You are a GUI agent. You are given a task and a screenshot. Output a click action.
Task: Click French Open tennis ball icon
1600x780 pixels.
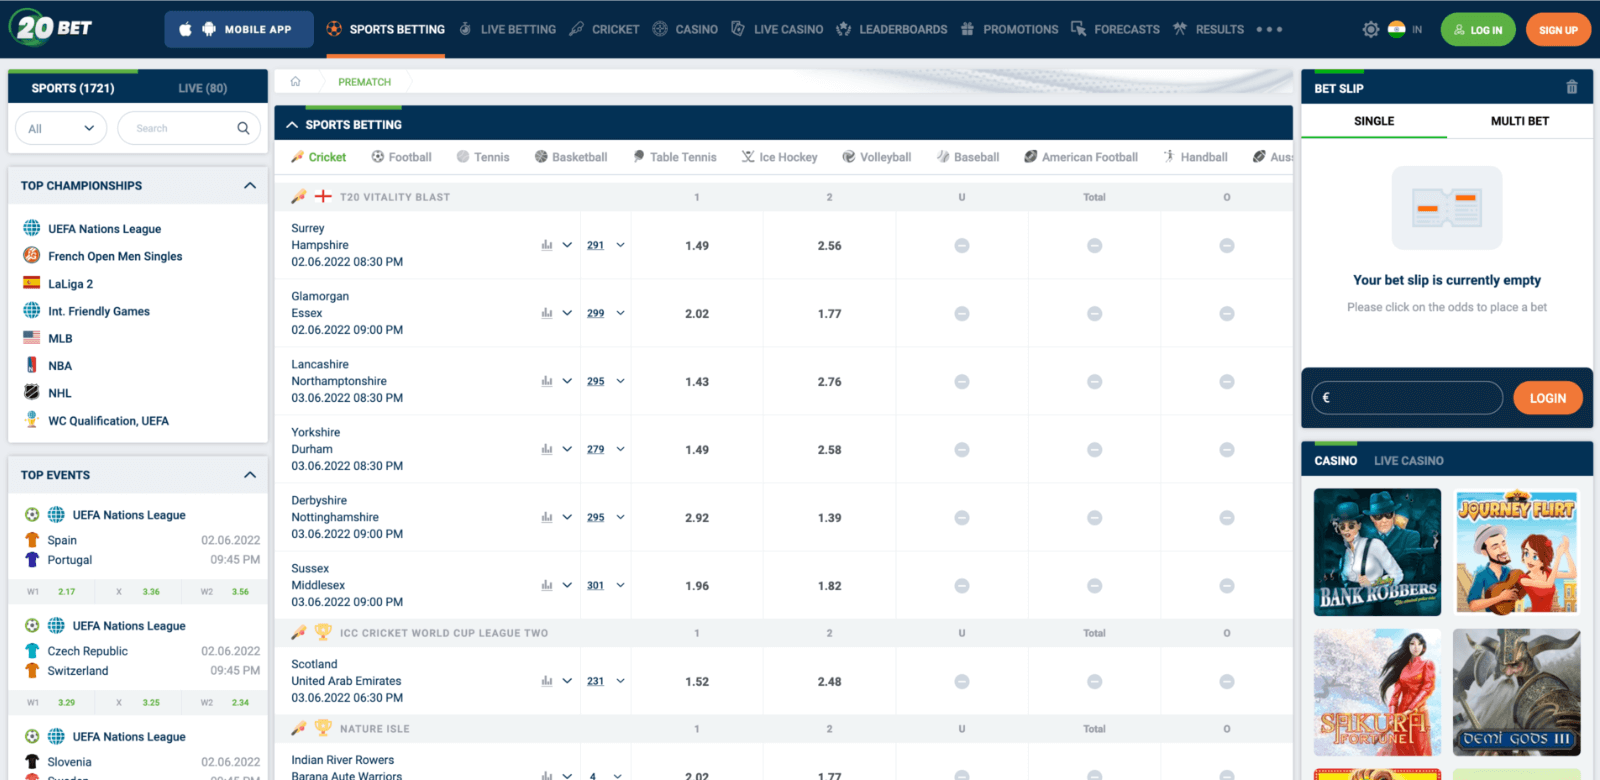coord(32,255)
